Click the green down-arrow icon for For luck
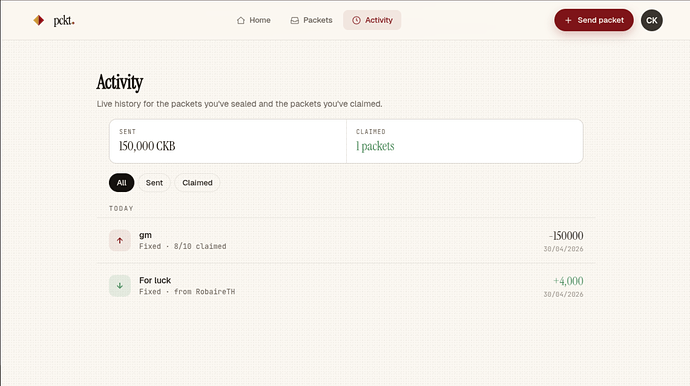The height and width of the screenshot is (386, 690). point(120,286)
